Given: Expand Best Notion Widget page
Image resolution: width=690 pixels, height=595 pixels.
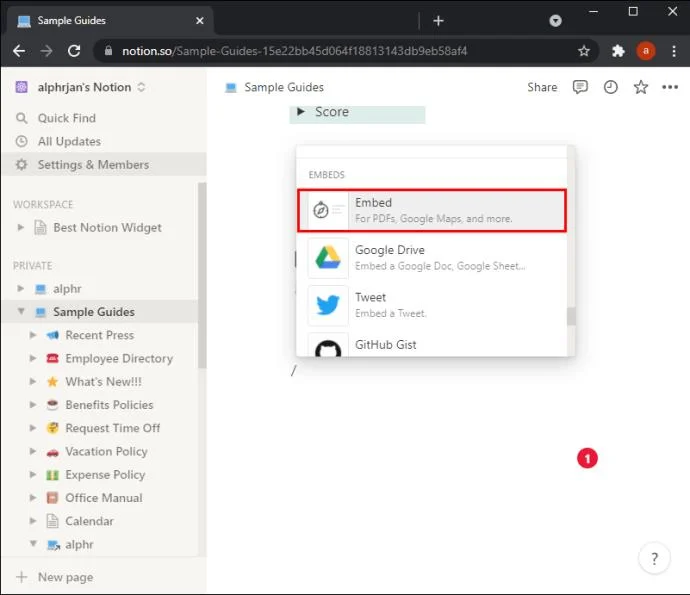Looking at the screenshot, I should 20,227.
